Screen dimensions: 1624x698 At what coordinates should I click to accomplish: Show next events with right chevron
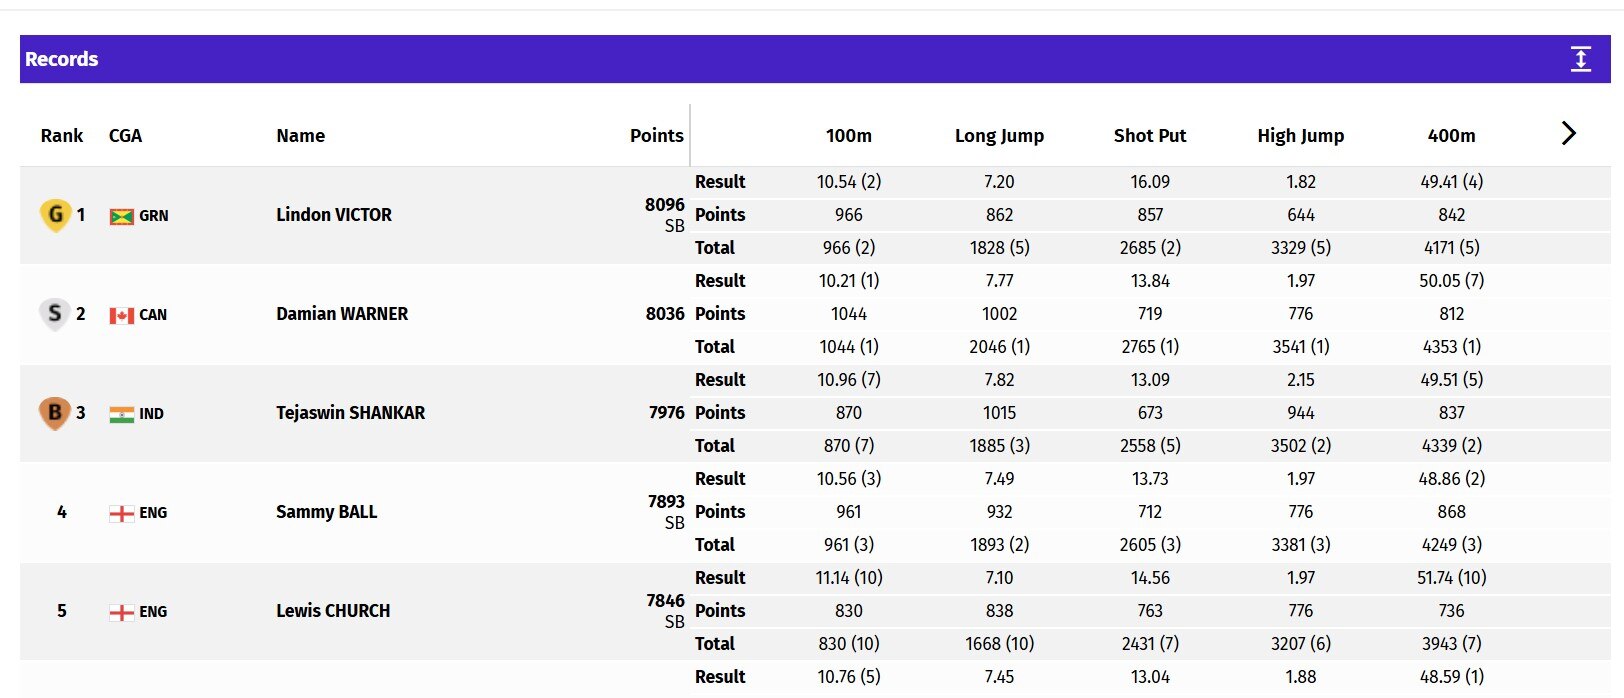pos(1568,133)
